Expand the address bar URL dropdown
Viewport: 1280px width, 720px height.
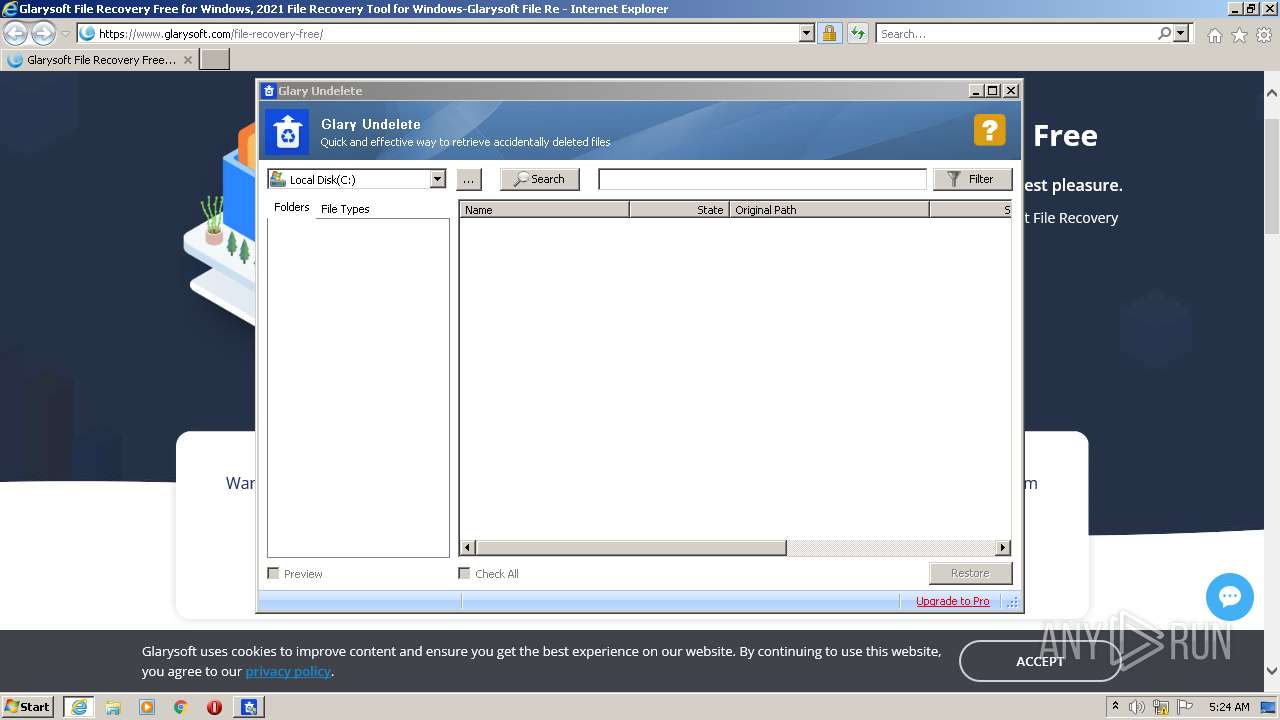click(807, 33)
